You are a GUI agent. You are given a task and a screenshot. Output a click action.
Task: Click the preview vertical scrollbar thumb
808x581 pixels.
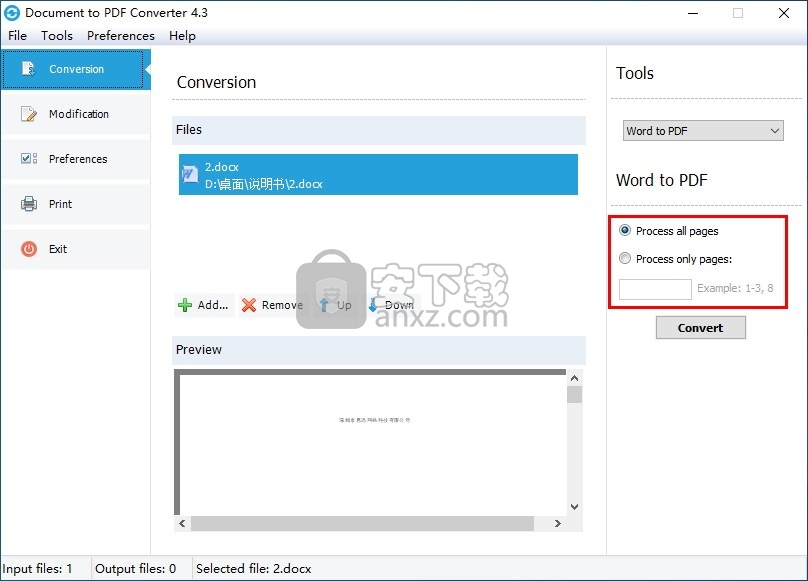tap(575, 394)
